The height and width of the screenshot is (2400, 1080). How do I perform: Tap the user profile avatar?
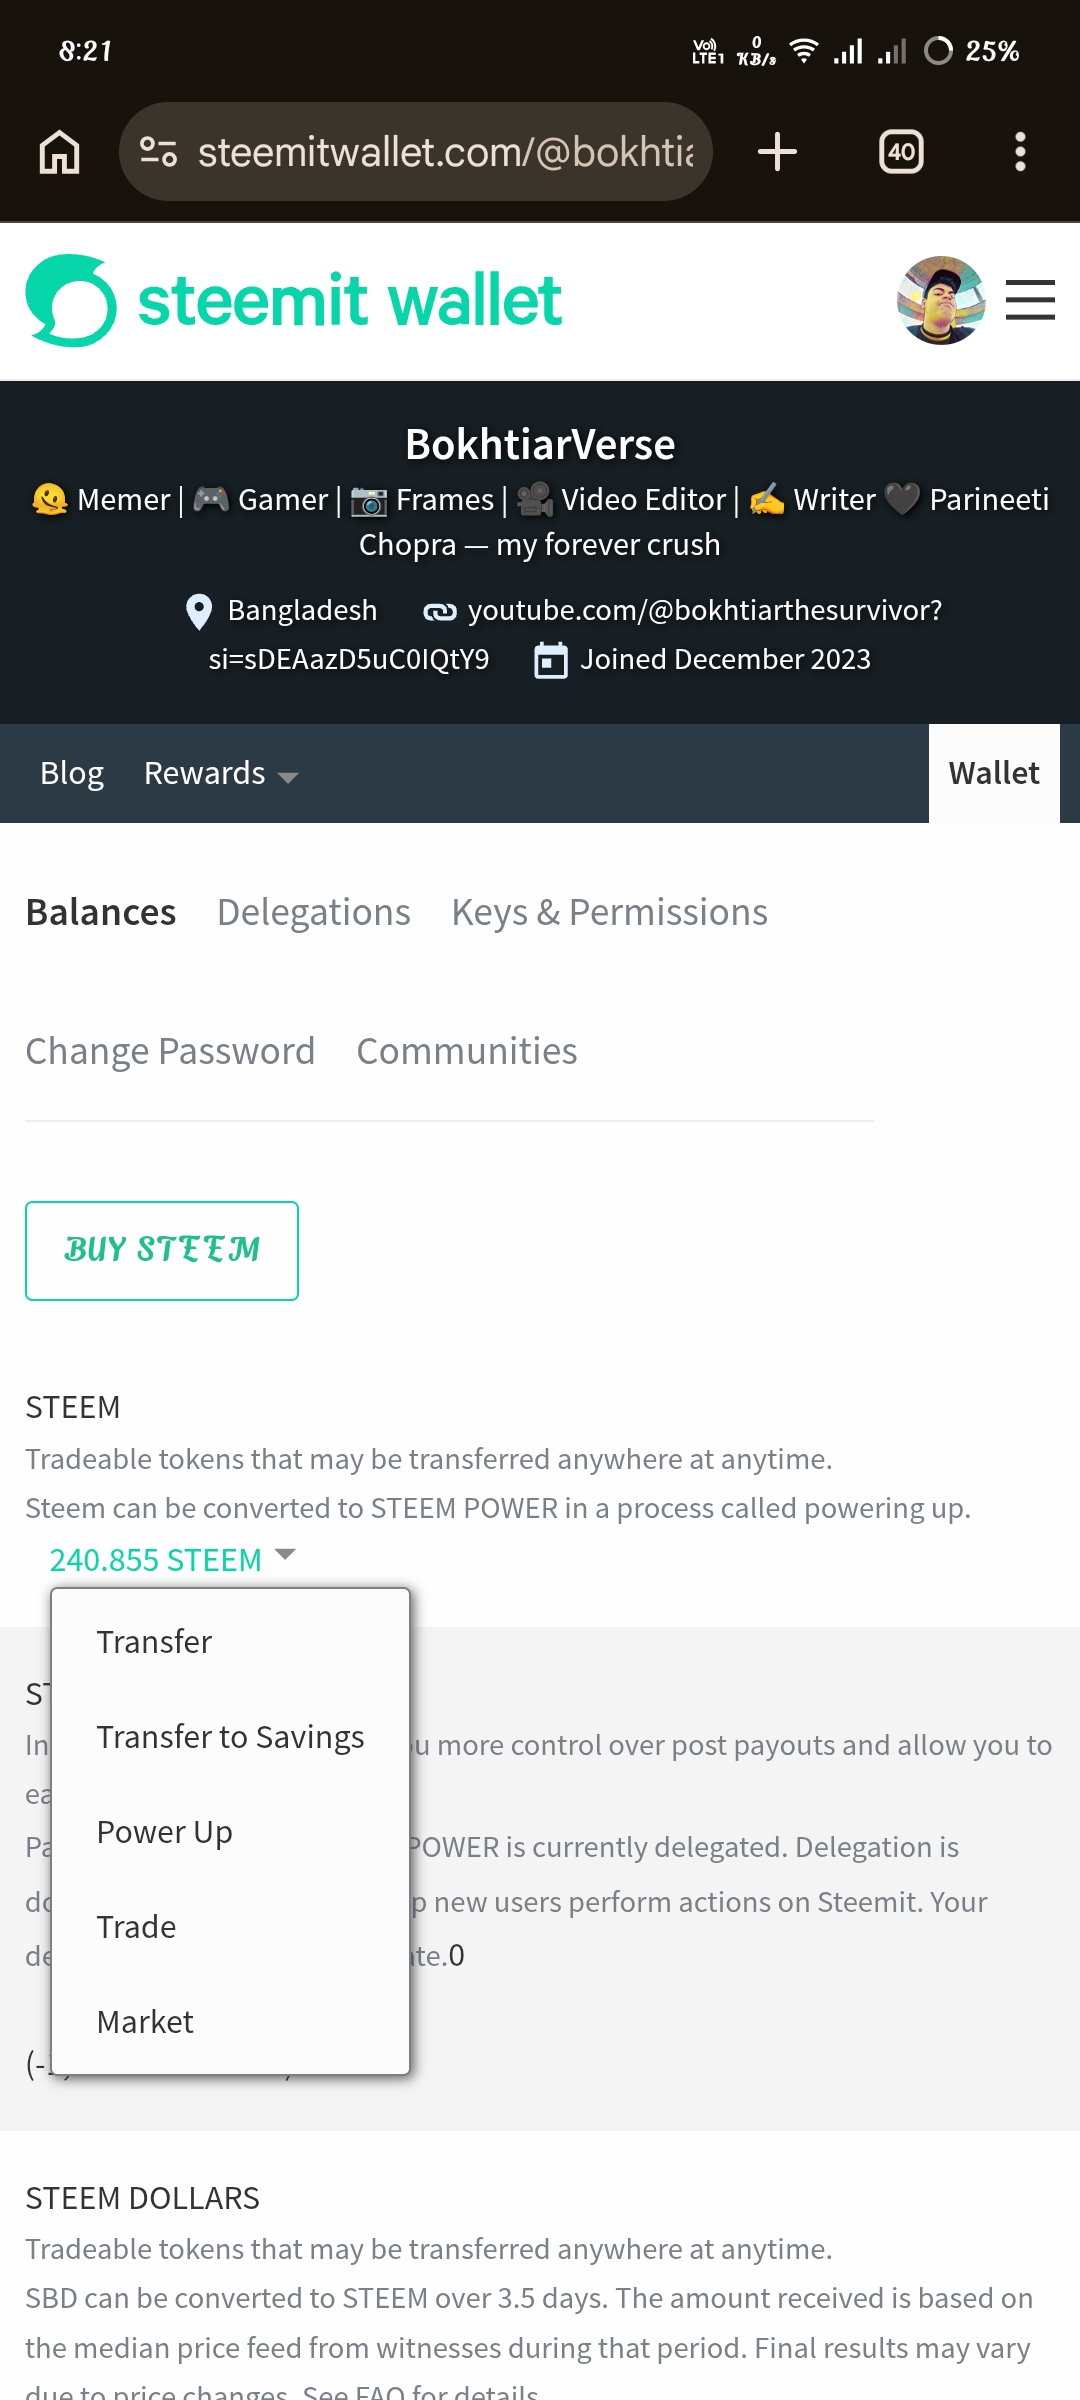coord(941,300)
